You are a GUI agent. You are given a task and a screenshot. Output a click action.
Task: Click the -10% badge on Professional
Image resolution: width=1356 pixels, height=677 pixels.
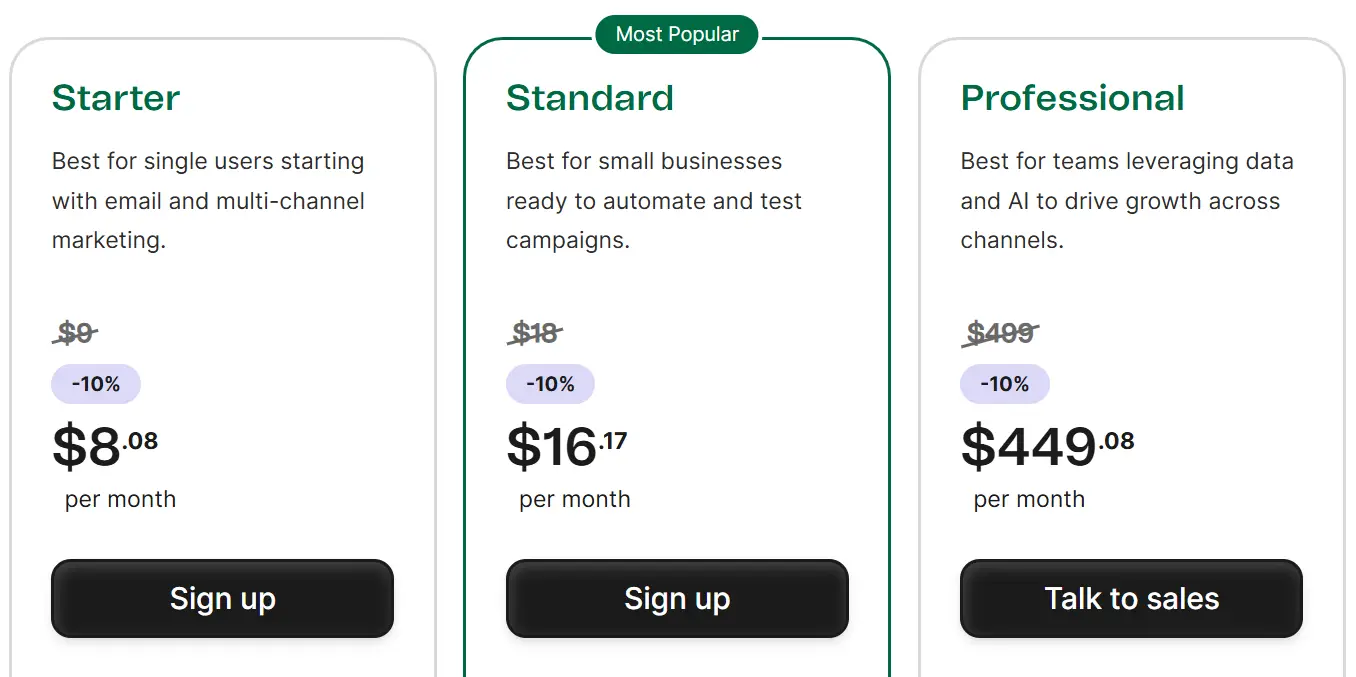click(x=1005, y=384)
